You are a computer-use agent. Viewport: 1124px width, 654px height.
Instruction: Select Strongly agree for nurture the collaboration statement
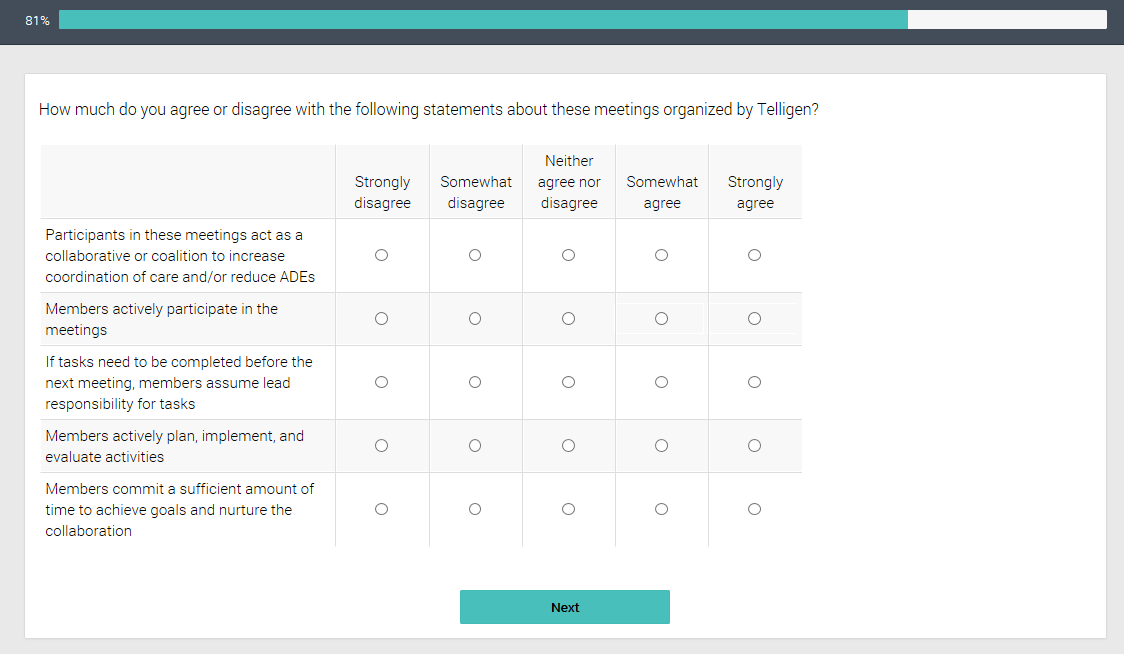point(754,509)
